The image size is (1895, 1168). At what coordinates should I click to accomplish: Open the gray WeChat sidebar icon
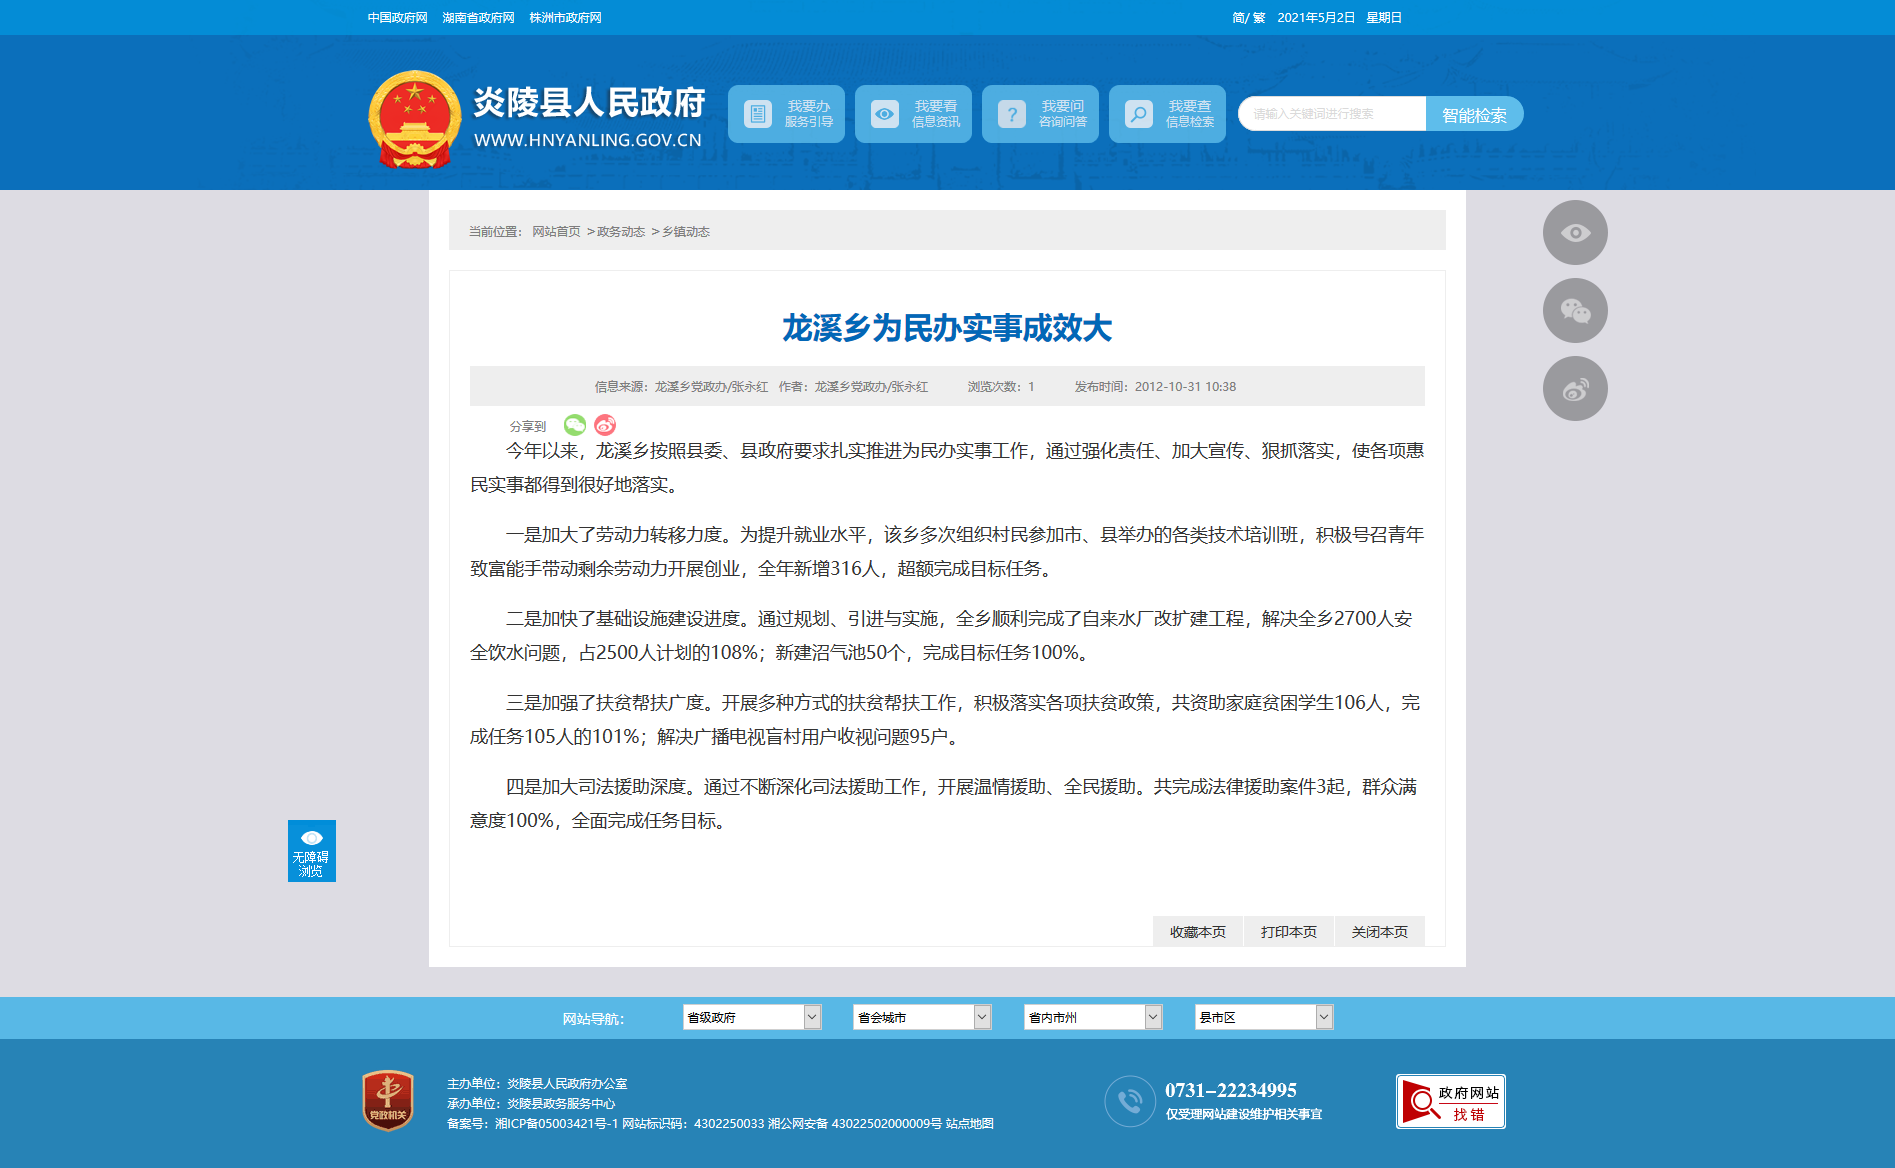click(1575, 311)
